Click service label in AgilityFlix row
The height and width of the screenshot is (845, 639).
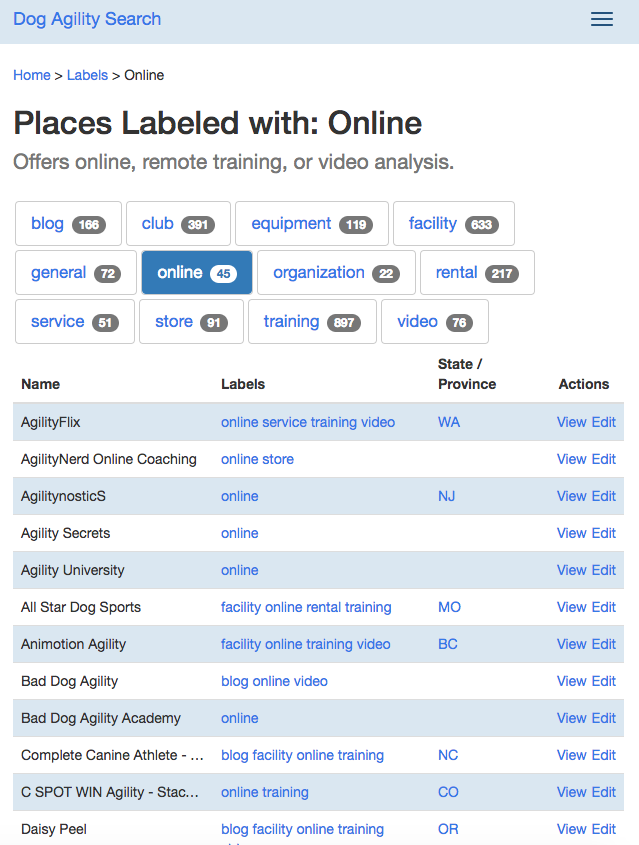(282, 422)
